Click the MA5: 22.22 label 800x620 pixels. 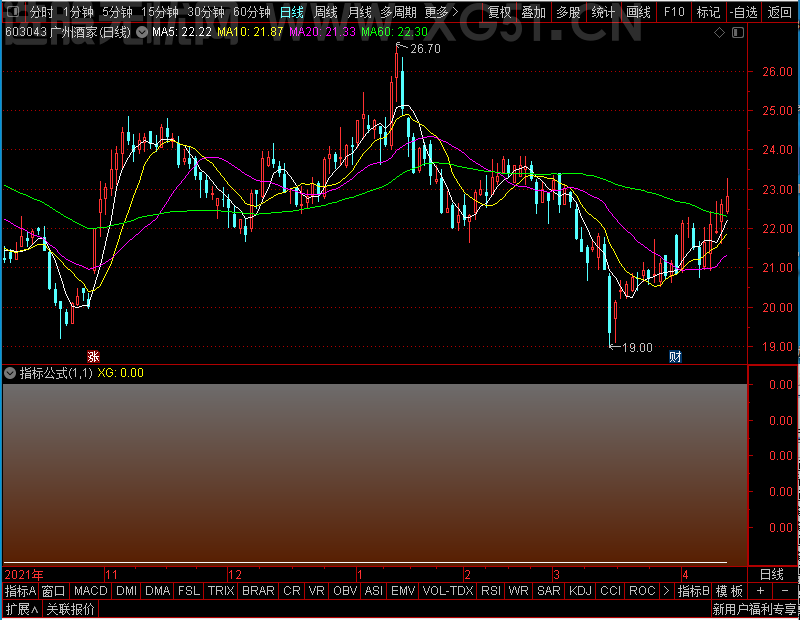click(x=182, y=32)
